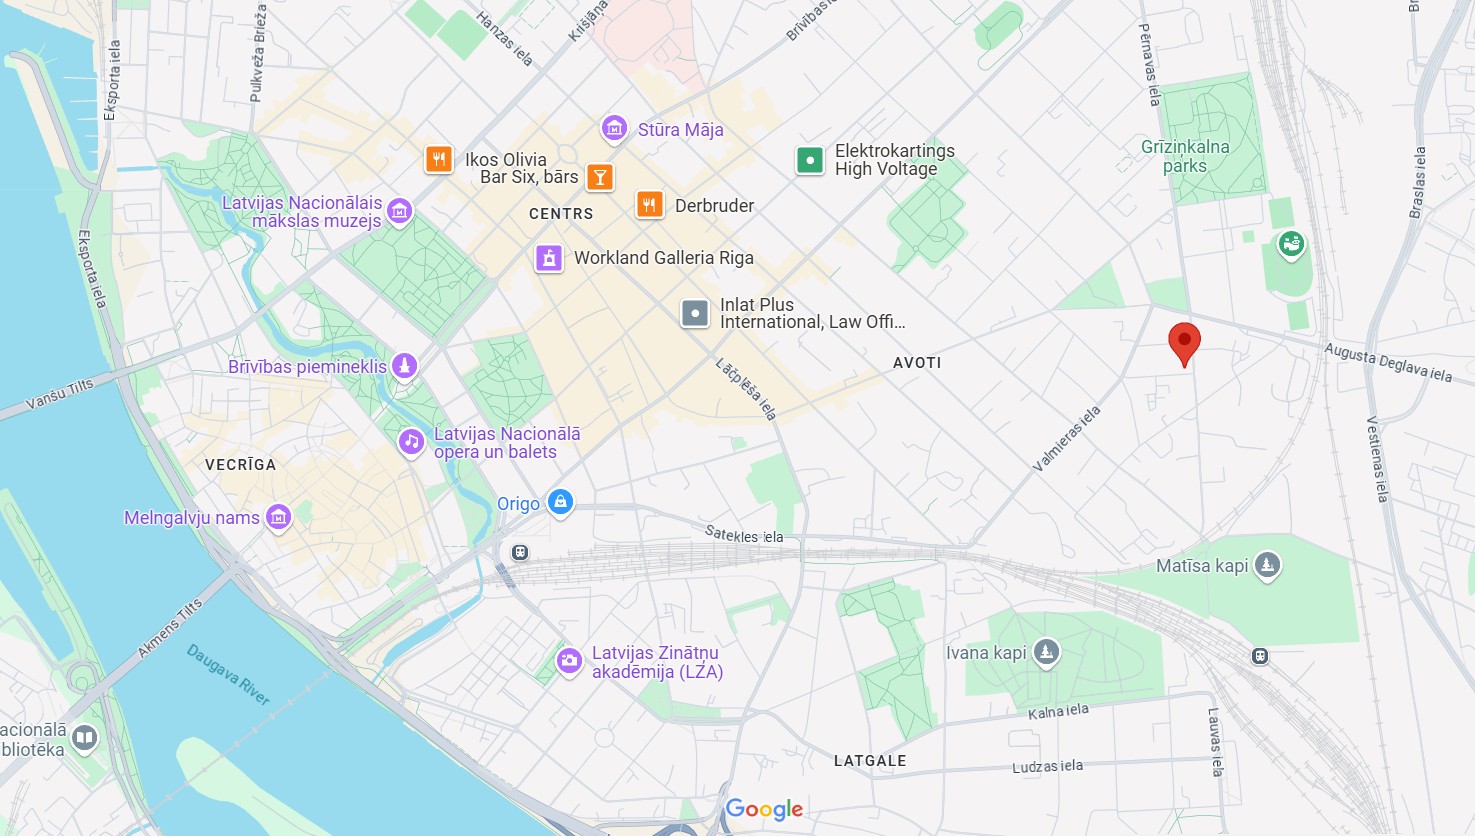This screenshot has height=836, width=1475.
Task: Open the Elektrokartings High Voltage marker
Action: [x=810, y=160]
